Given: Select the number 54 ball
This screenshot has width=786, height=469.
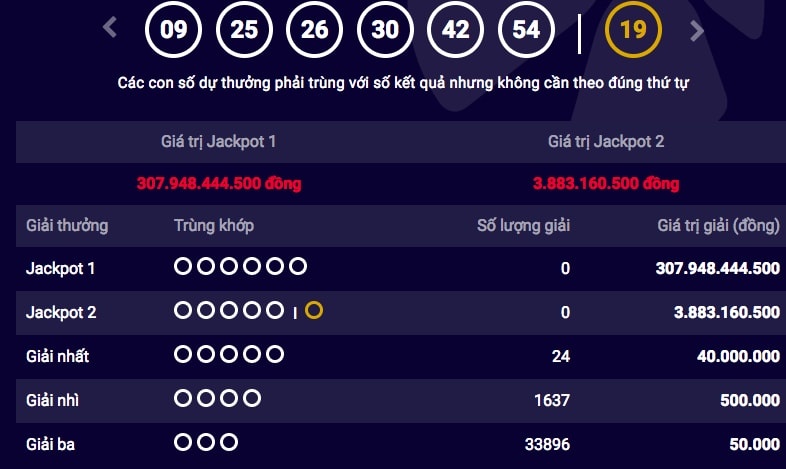Looking at the screenshot, I should (526, 29).
